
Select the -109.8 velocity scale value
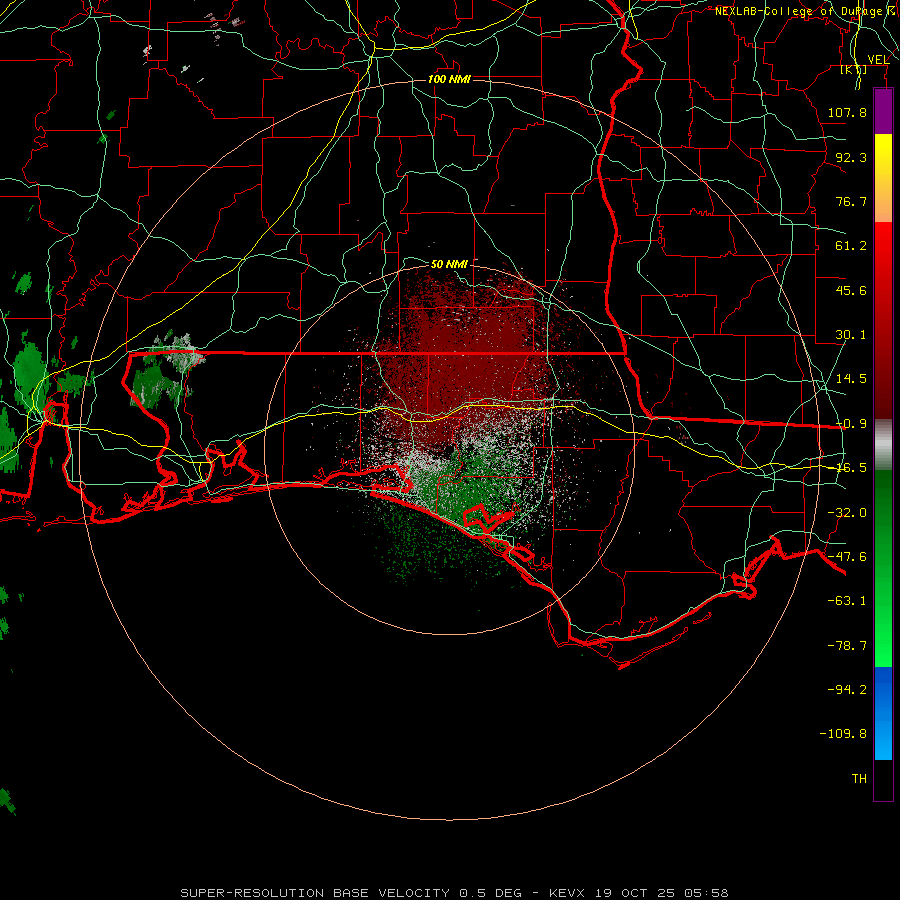click(843, 734)
